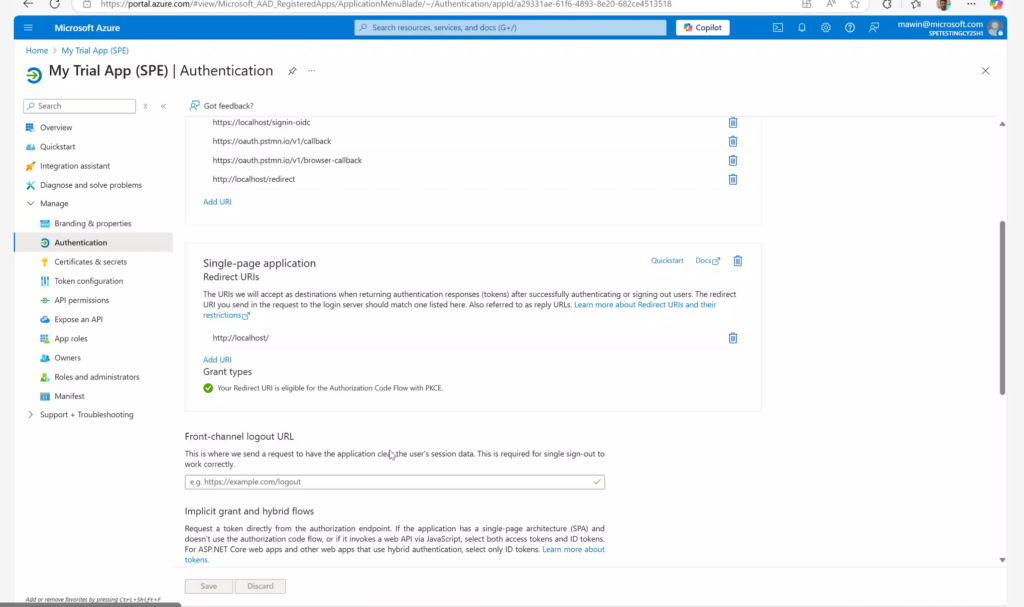Open the Single-page application Quickstart link
1024x607 pixels.
667,260
